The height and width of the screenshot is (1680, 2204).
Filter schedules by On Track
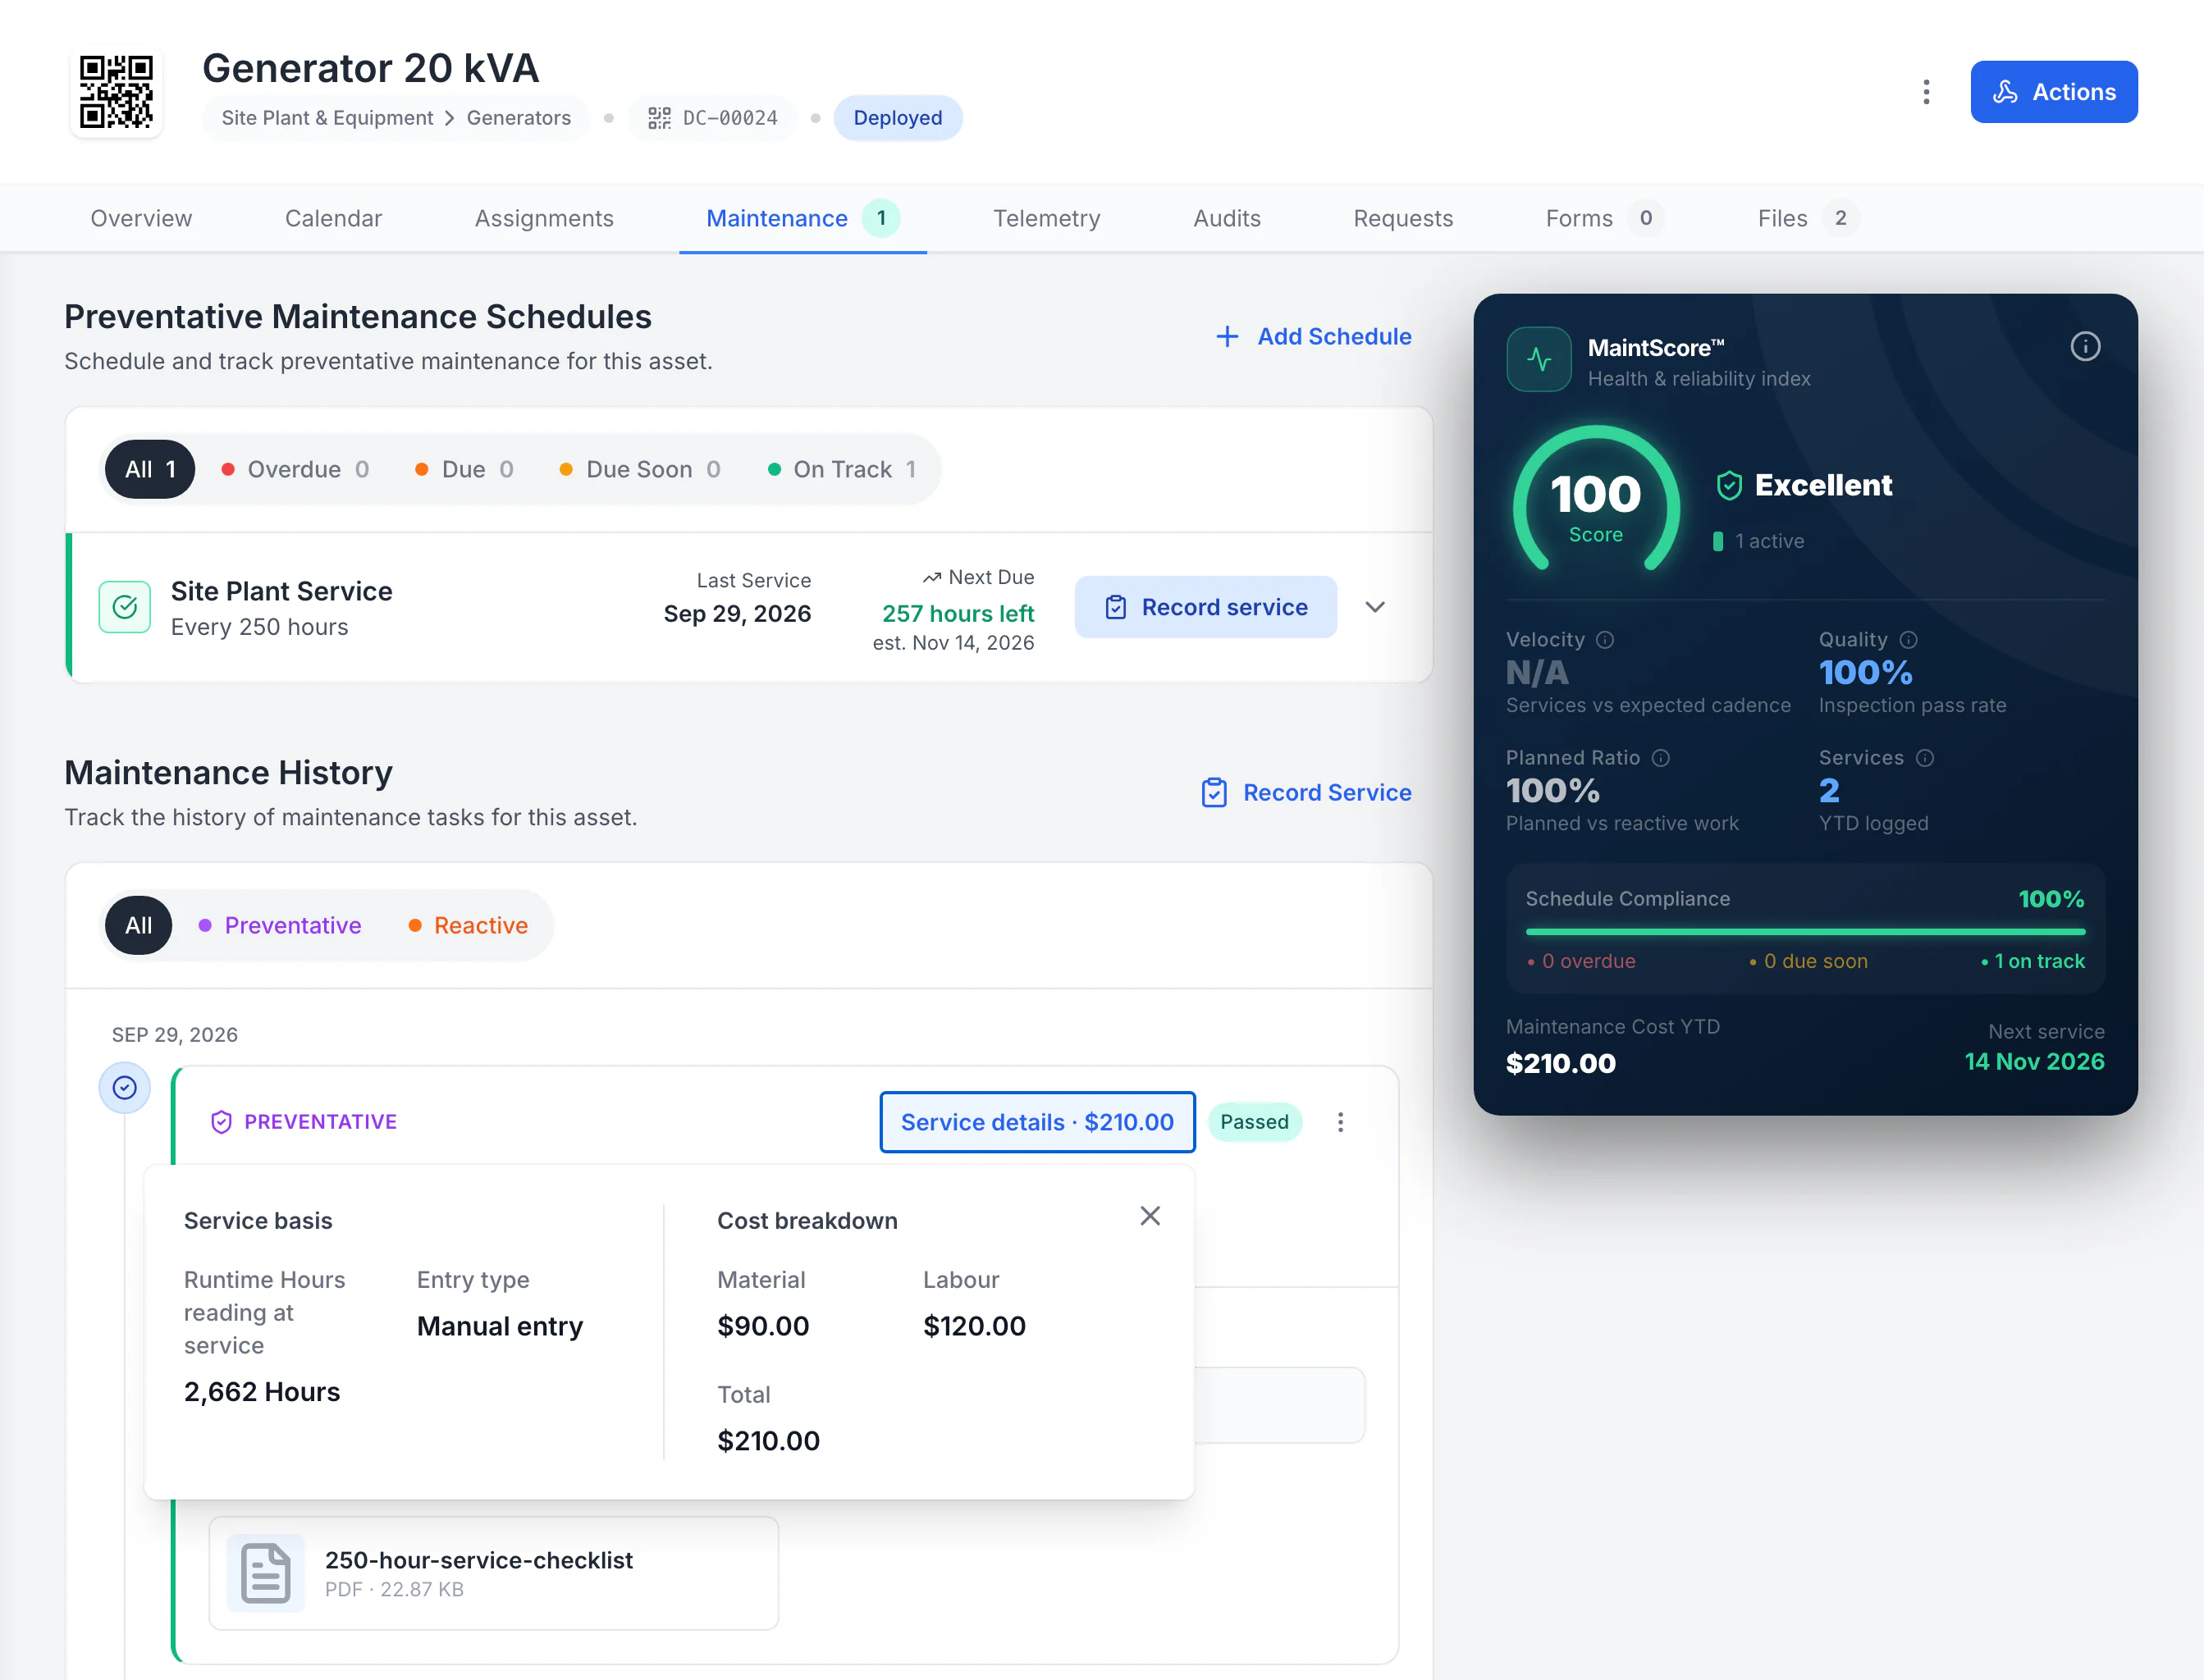point(842,469)
